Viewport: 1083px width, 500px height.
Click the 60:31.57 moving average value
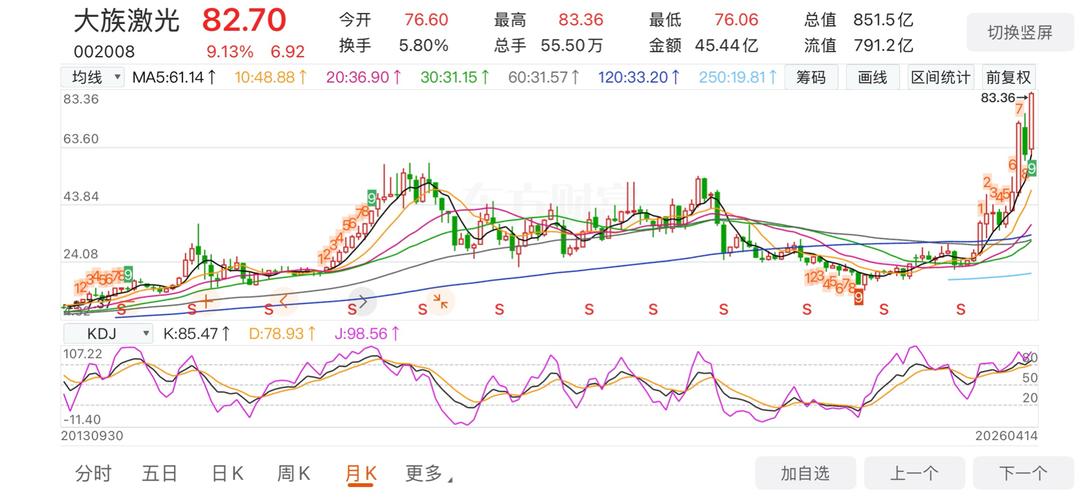[x=544, y=77]
